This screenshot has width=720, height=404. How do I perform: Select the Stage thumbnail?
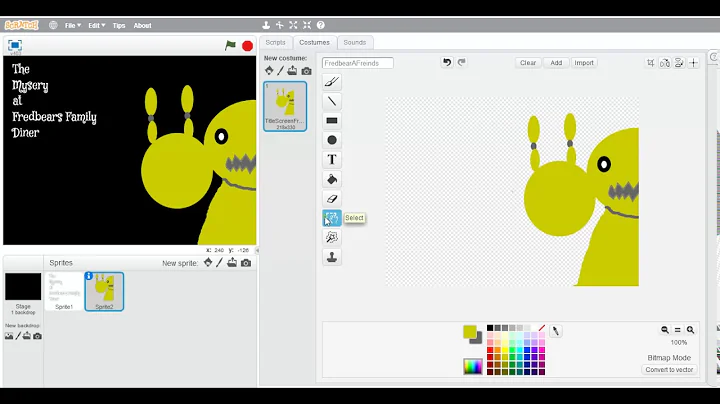(x=23, y=286)
